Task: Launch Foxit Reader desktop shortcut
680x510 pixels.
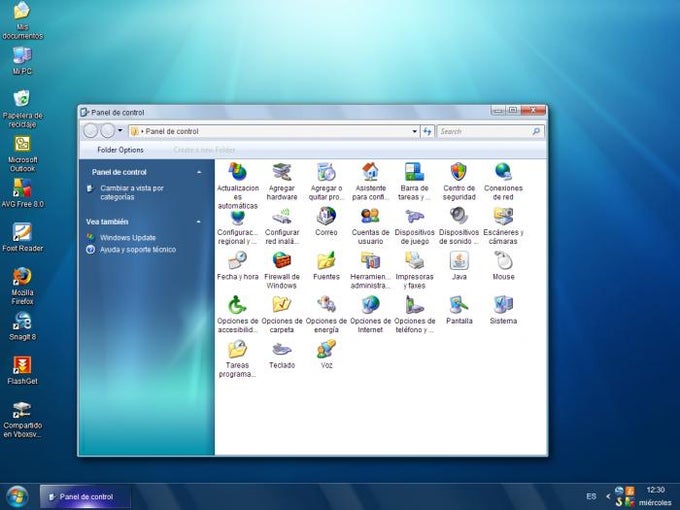Action: tap(22, 237)
